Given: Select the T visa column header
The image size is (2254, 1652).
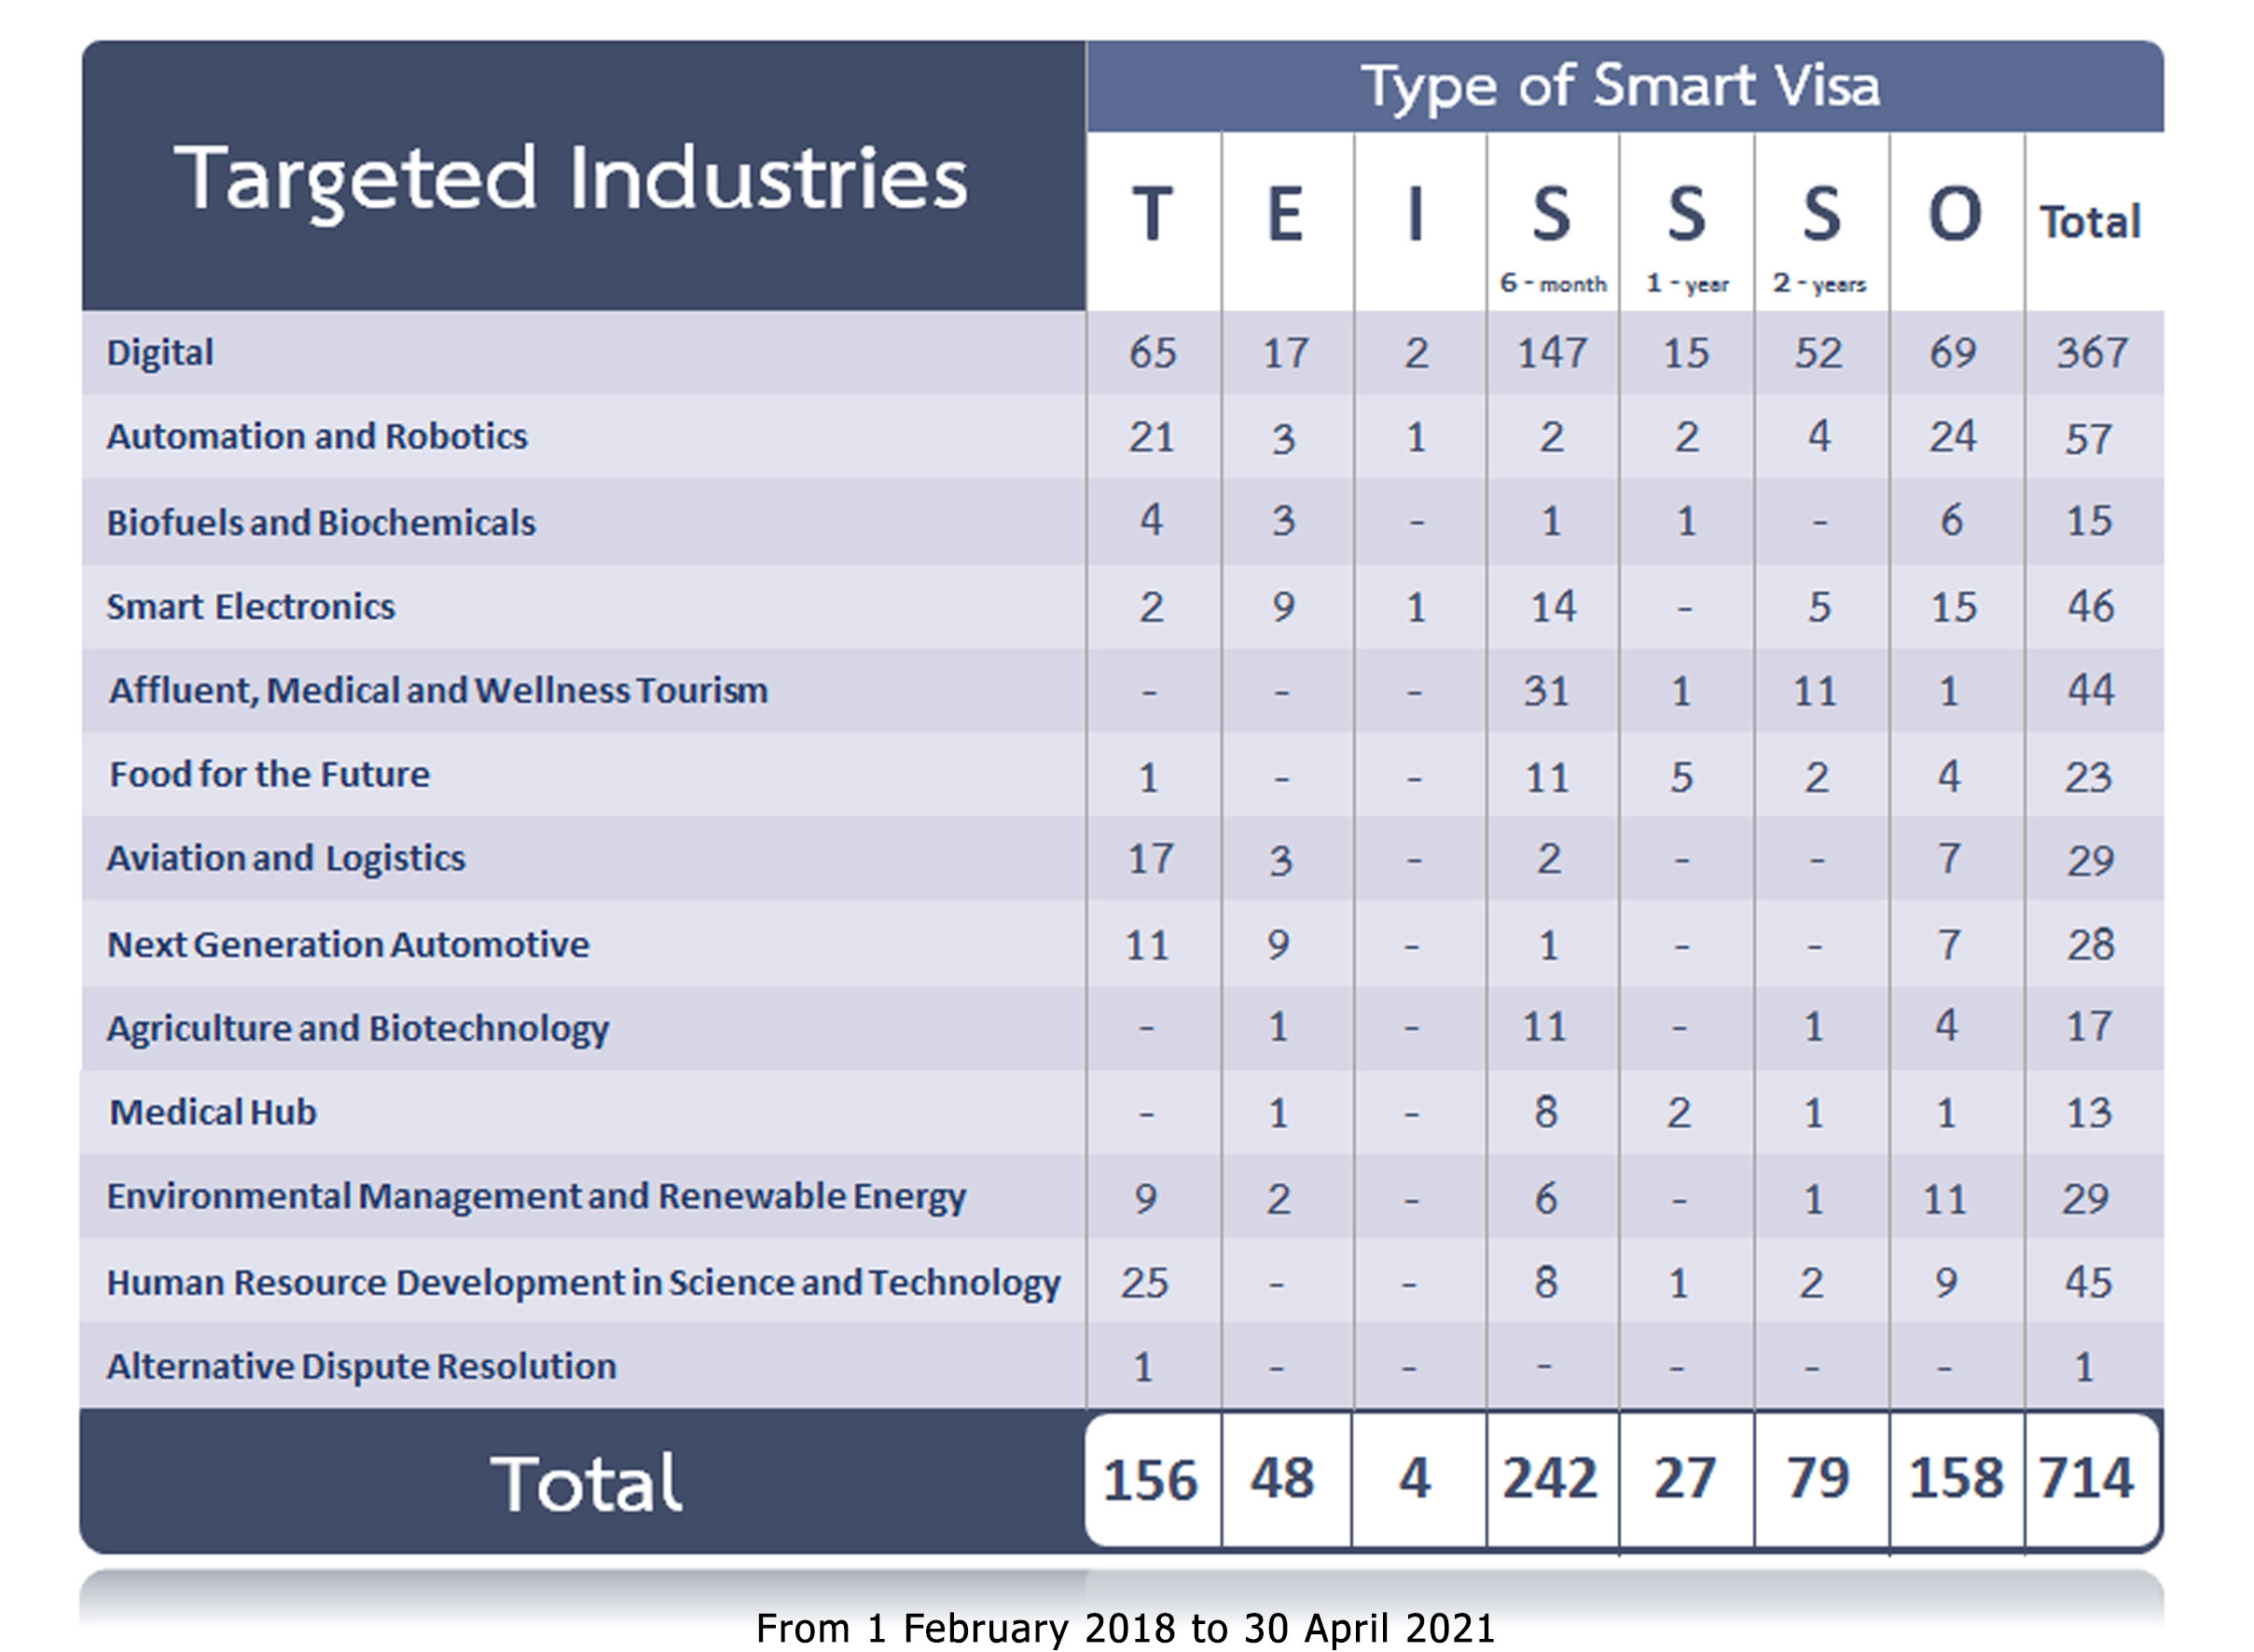Looking at the screenshot, I should 1151,215.
